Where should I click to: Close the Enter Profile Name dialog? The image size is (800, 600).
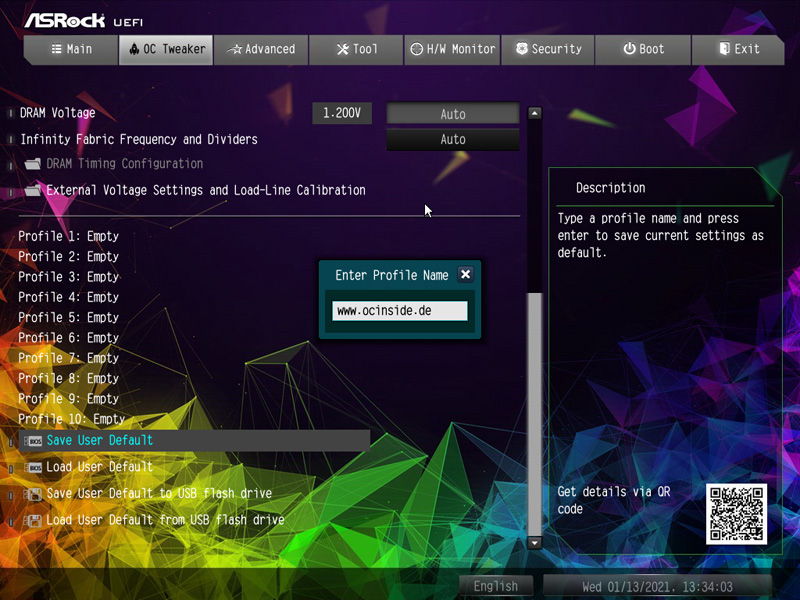465,274
